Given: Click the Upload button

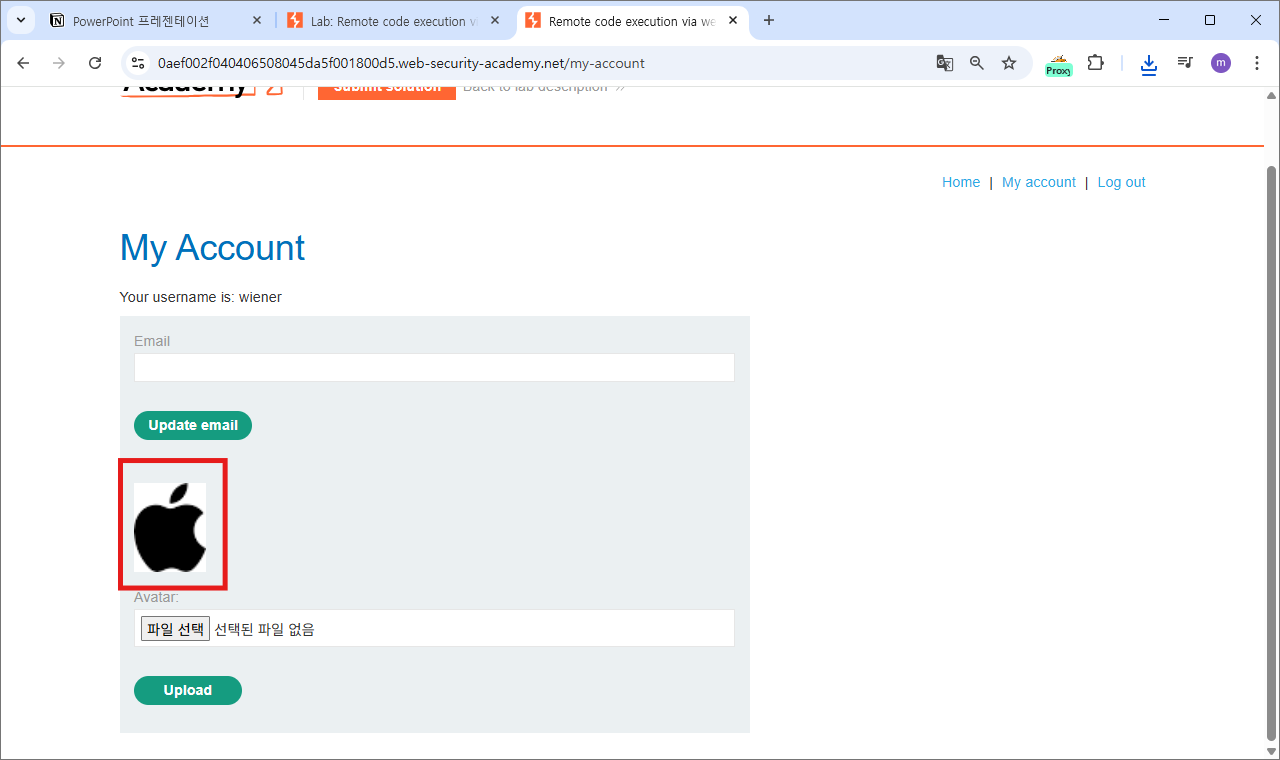Looking at the screenshot, I should 188,690.
